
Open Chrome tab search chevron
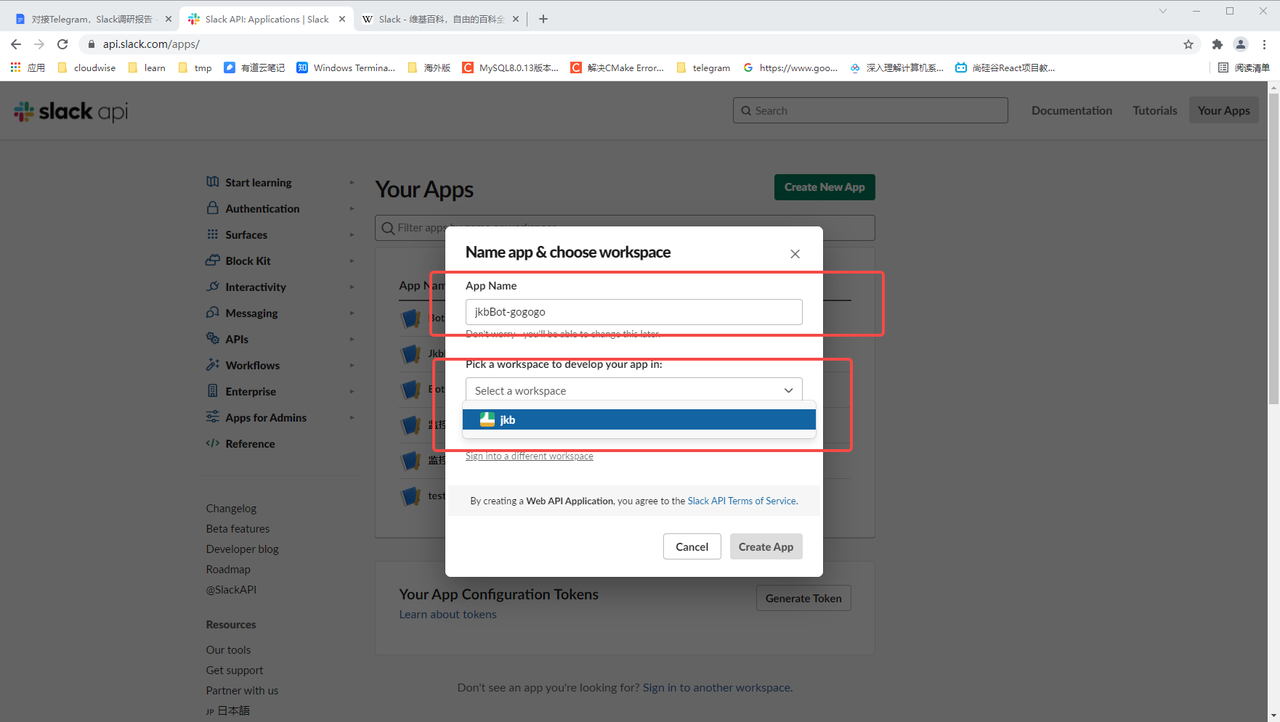(1164, 11)
